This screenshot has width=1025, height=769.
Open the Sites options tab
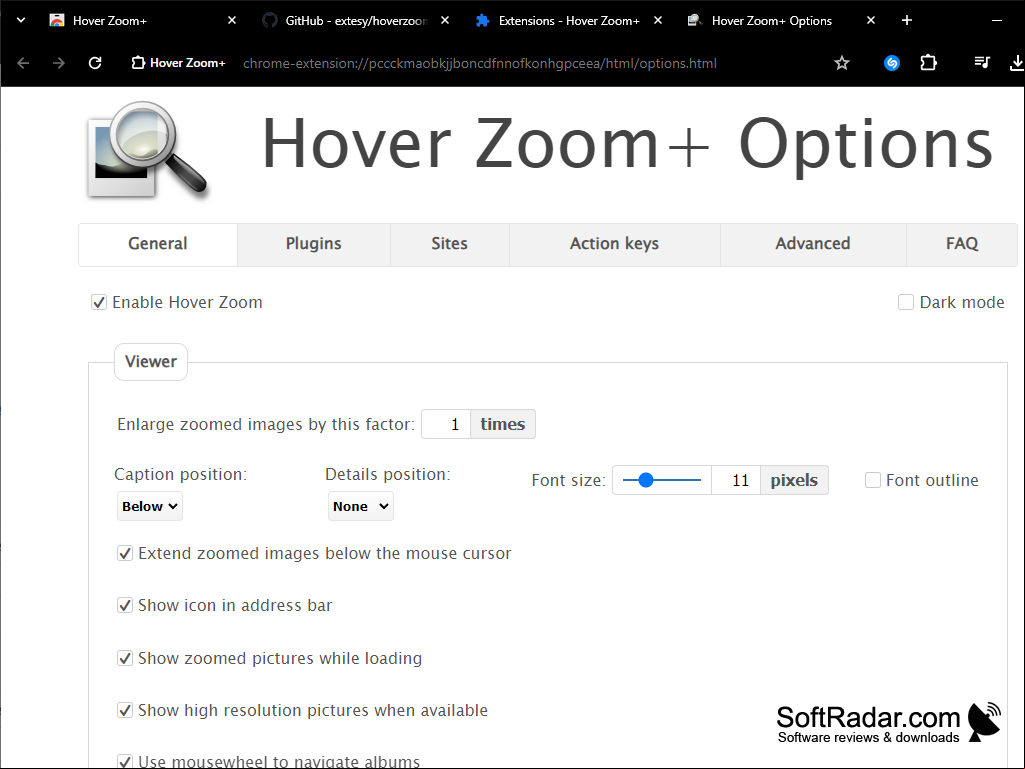click(x=450, y=244)
